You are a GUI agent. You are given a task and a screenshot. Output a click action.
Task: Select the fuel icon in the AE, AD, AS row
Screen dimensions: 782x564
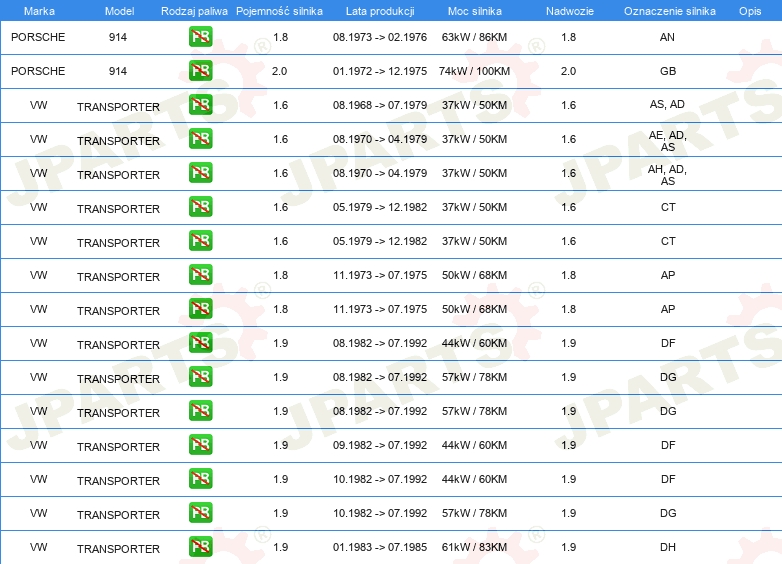pos(200,139)
